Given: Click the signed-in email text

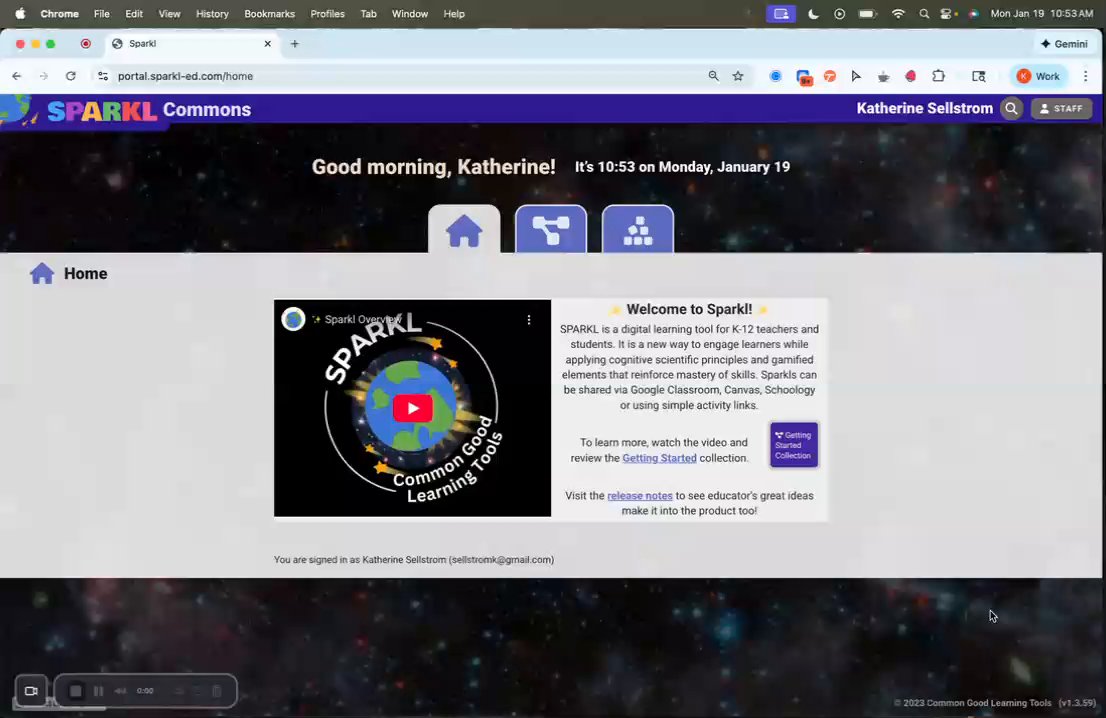Looking at the screenshot, I should (x=502, y=559).
